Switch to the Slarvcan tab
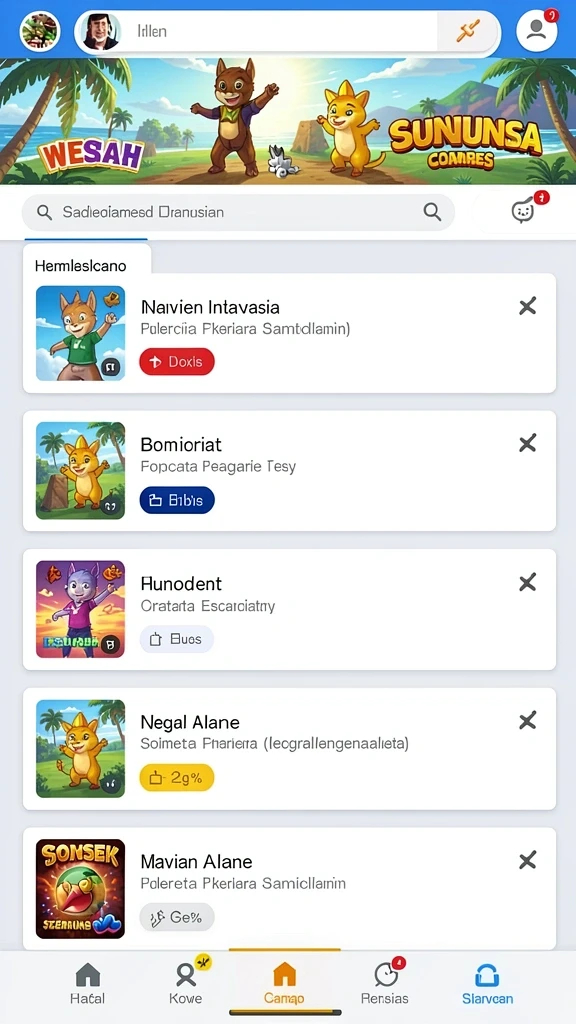576x1024 pixels. [487, 984]
